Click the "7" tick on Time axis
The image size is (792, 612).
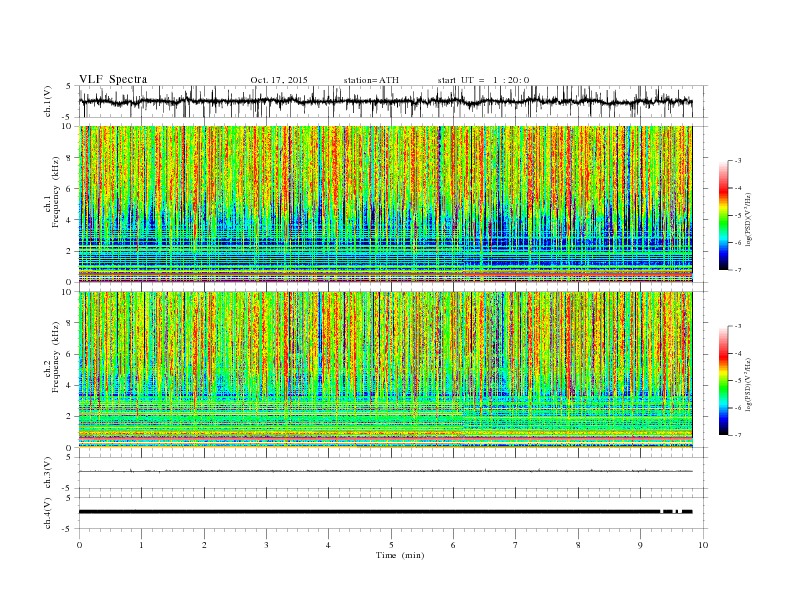pos(516,545)
